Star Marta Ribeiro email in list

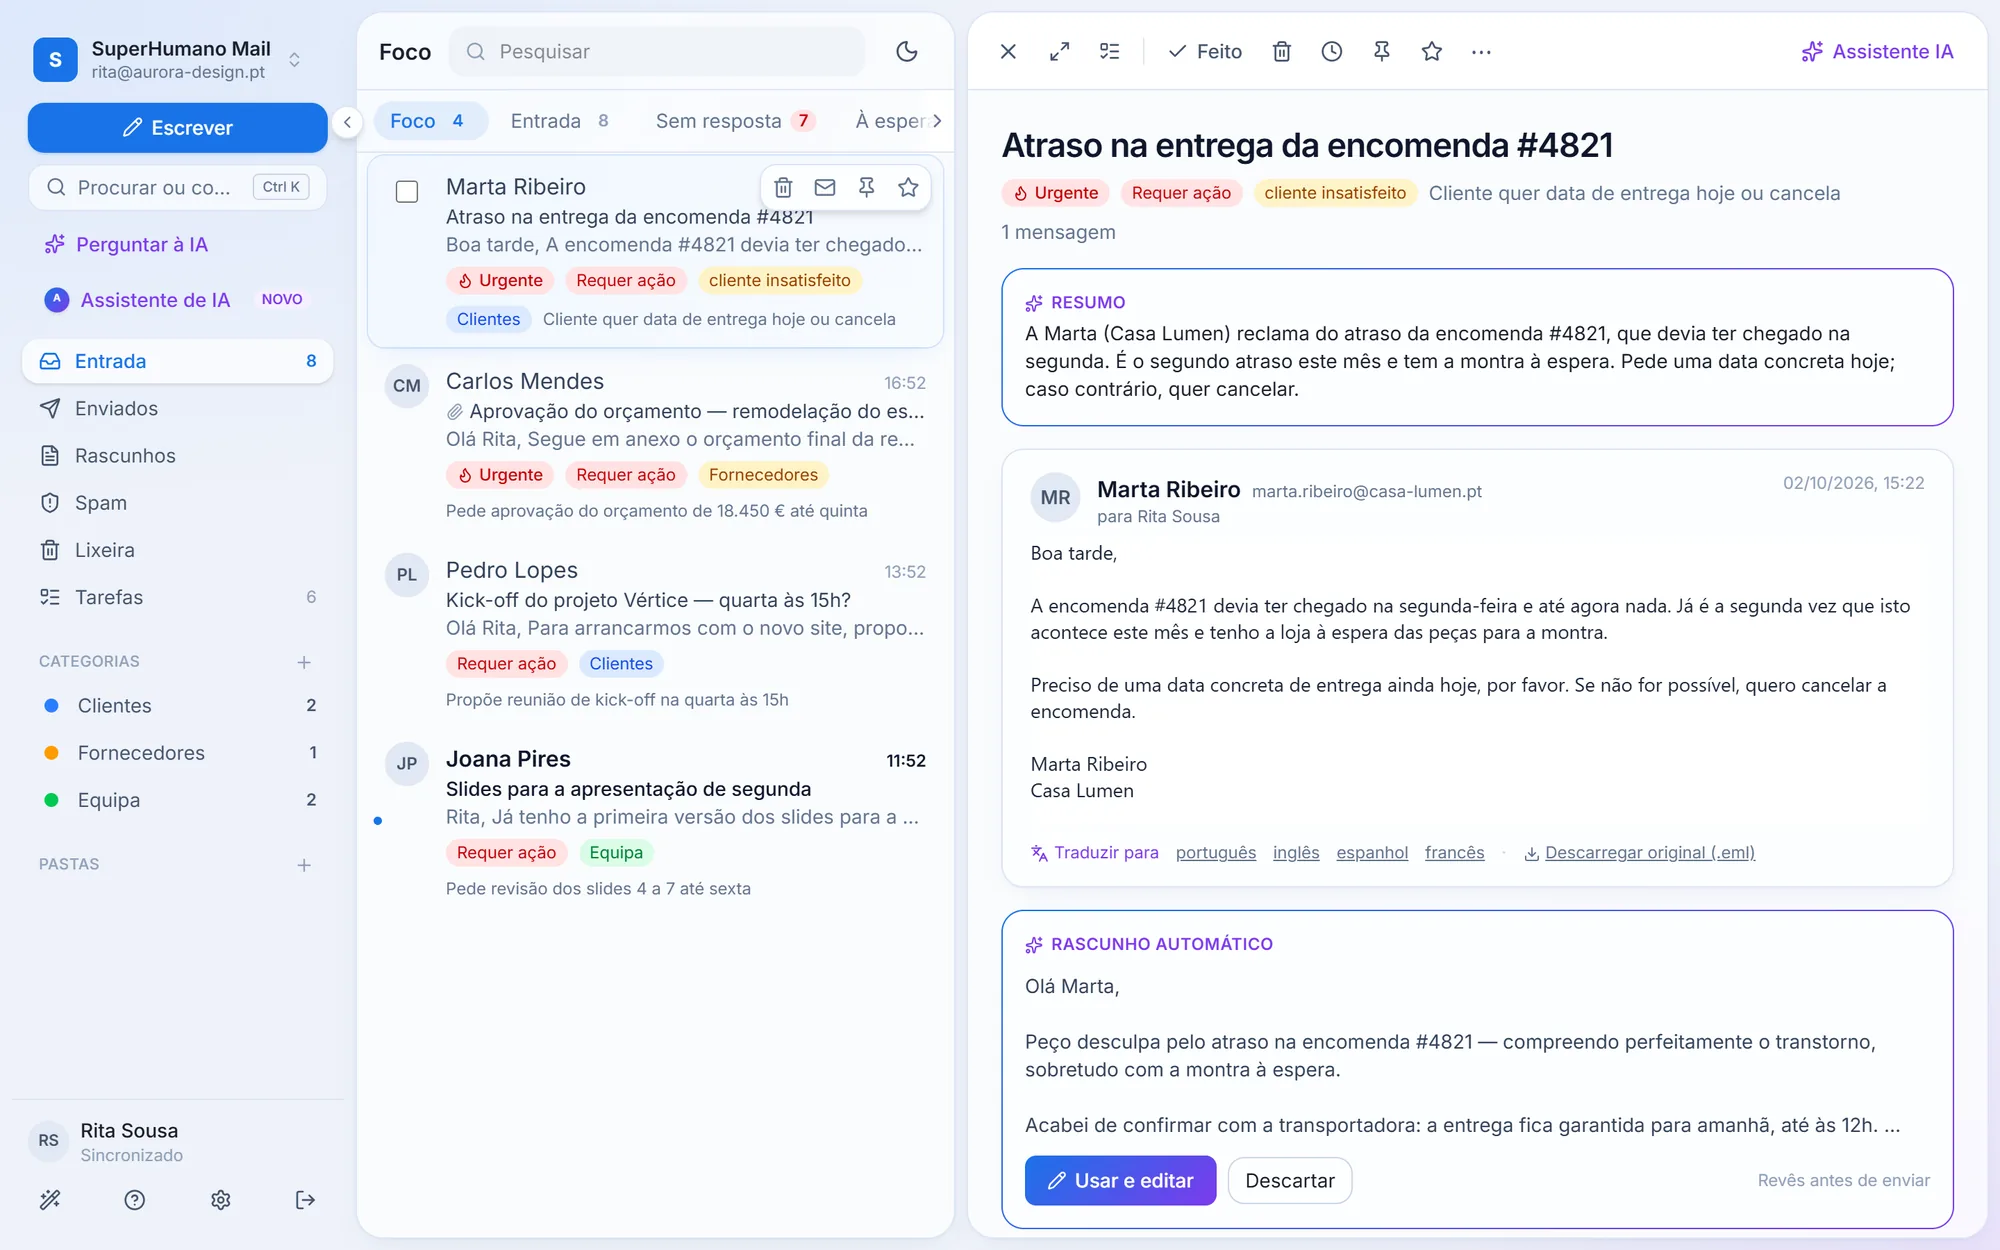click(908, 187)
